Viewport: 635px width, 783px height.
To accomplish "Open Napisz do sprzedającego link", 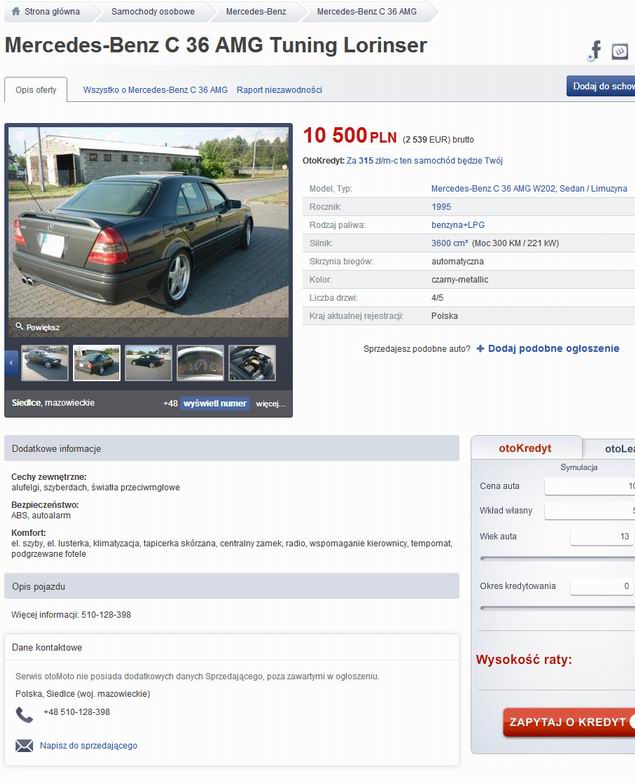I will (x=88, y=746).
